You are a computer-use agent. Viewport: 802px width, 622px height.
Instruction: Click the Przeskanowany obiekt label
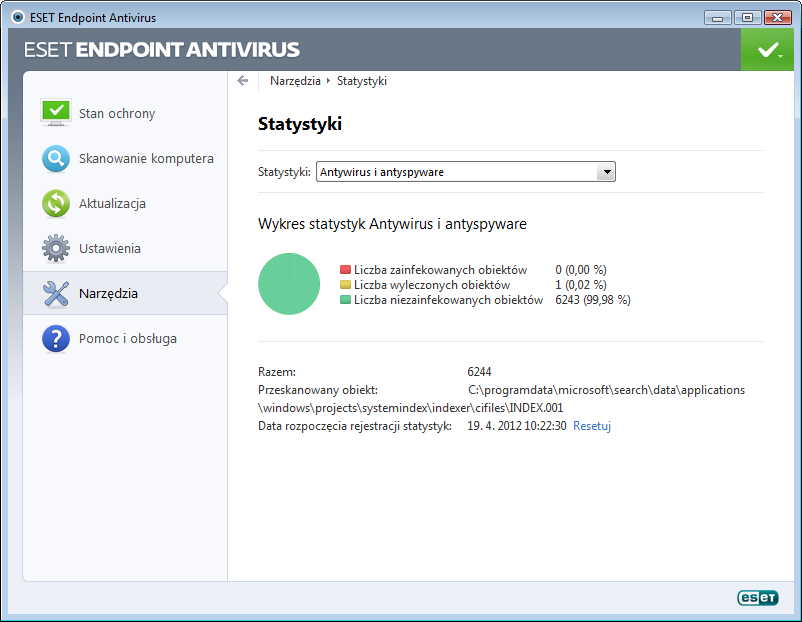318,390
